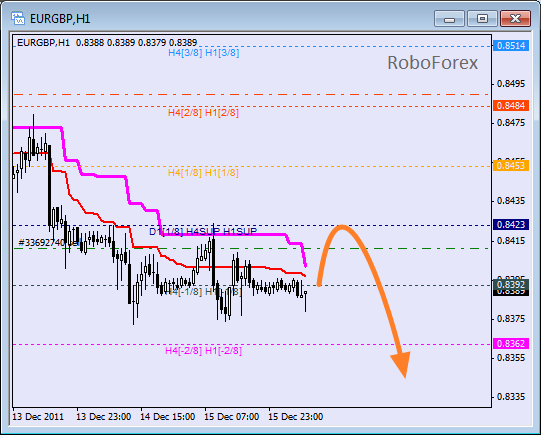This screenshot has width=541, height=435.
Task: Minimize the EURGBP,H1 chart window
Action: (x=449, y=18)
